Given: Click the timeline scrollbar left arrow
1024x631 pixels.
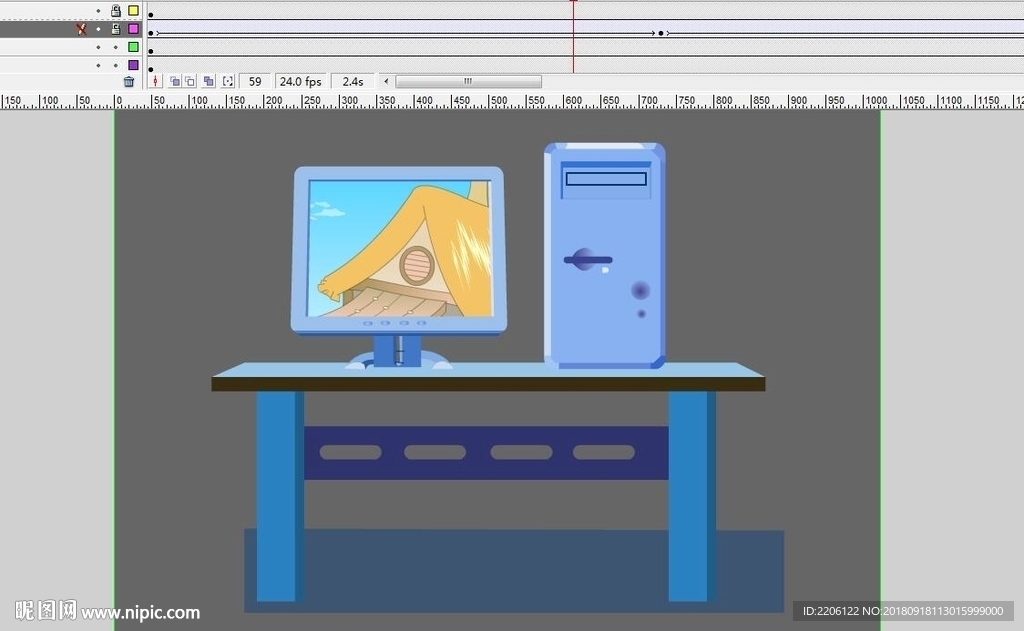Looking at the screenshot, I should point(386,82).
